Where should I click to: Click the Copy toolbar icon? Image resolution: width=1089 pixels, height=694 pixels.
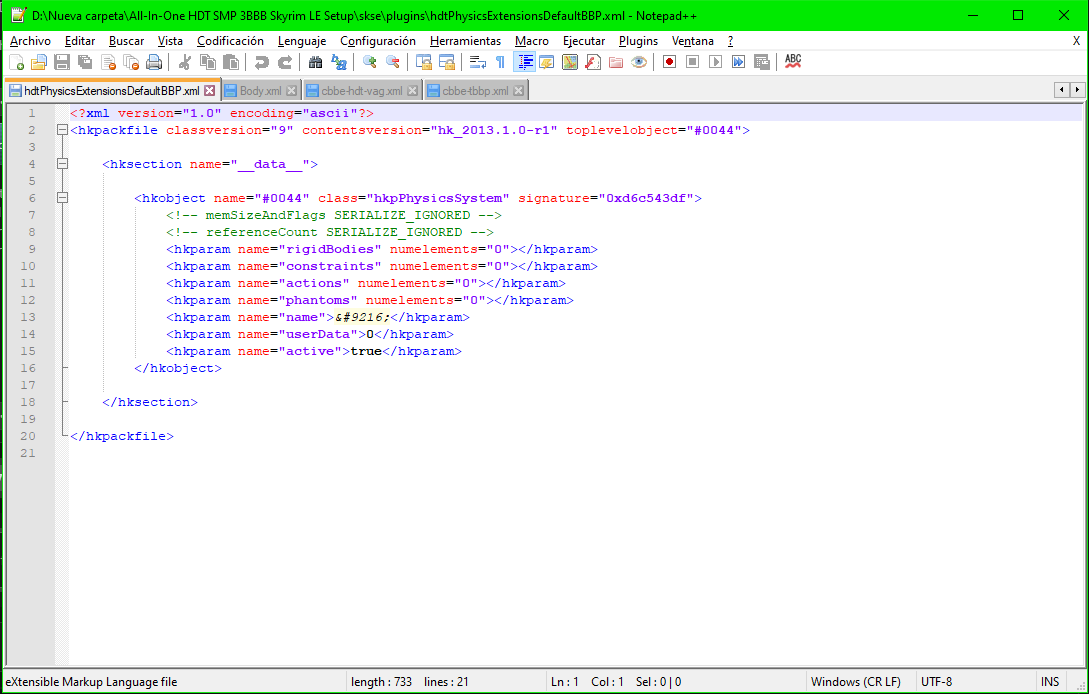coord(208,63)
